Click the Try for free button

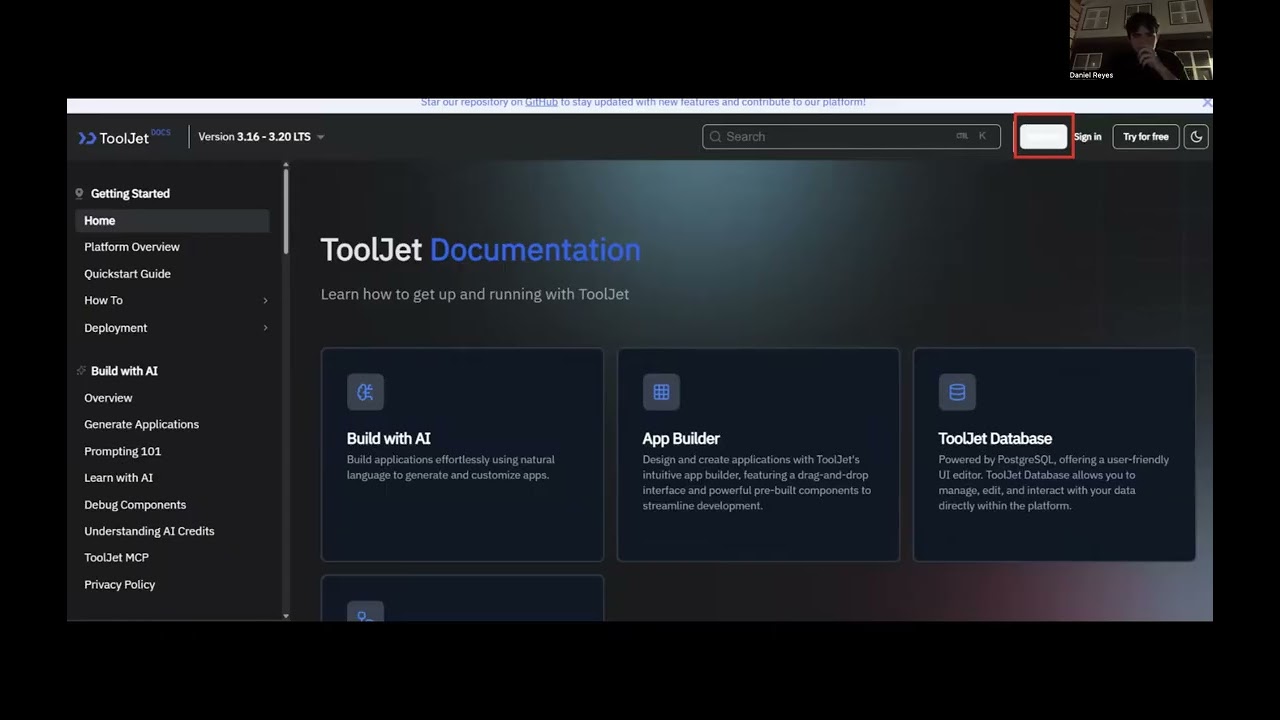[1145, 137]
